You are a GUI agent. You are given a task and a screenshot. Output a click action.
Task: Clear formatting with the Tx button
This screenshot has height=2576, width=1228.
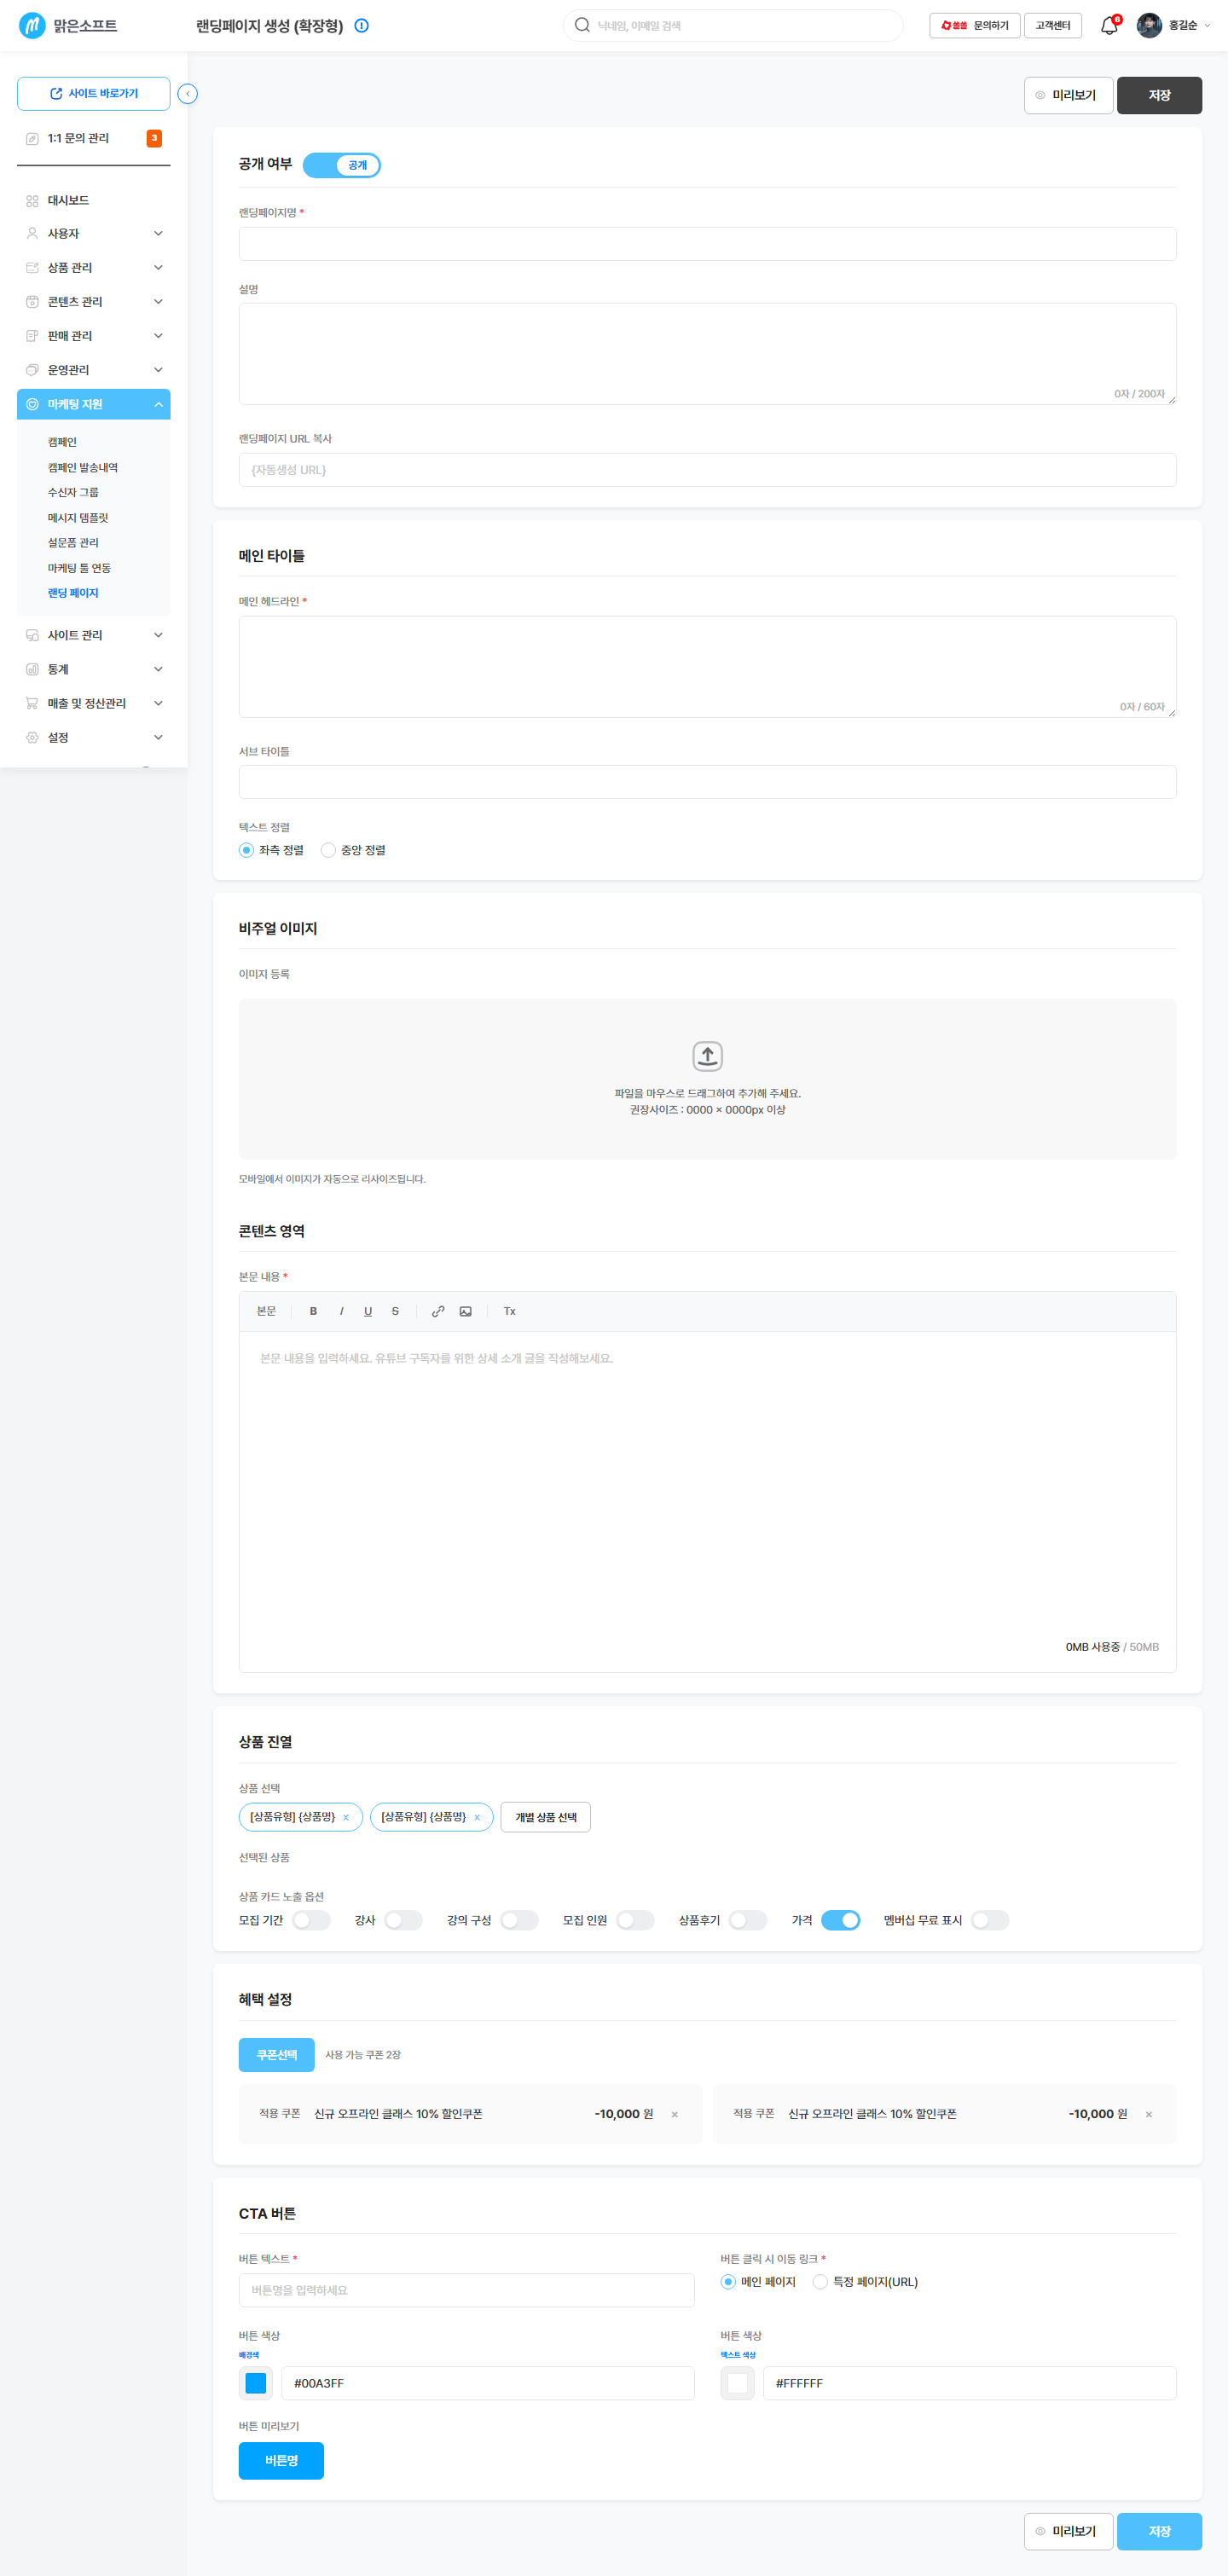click(509, 1311)
